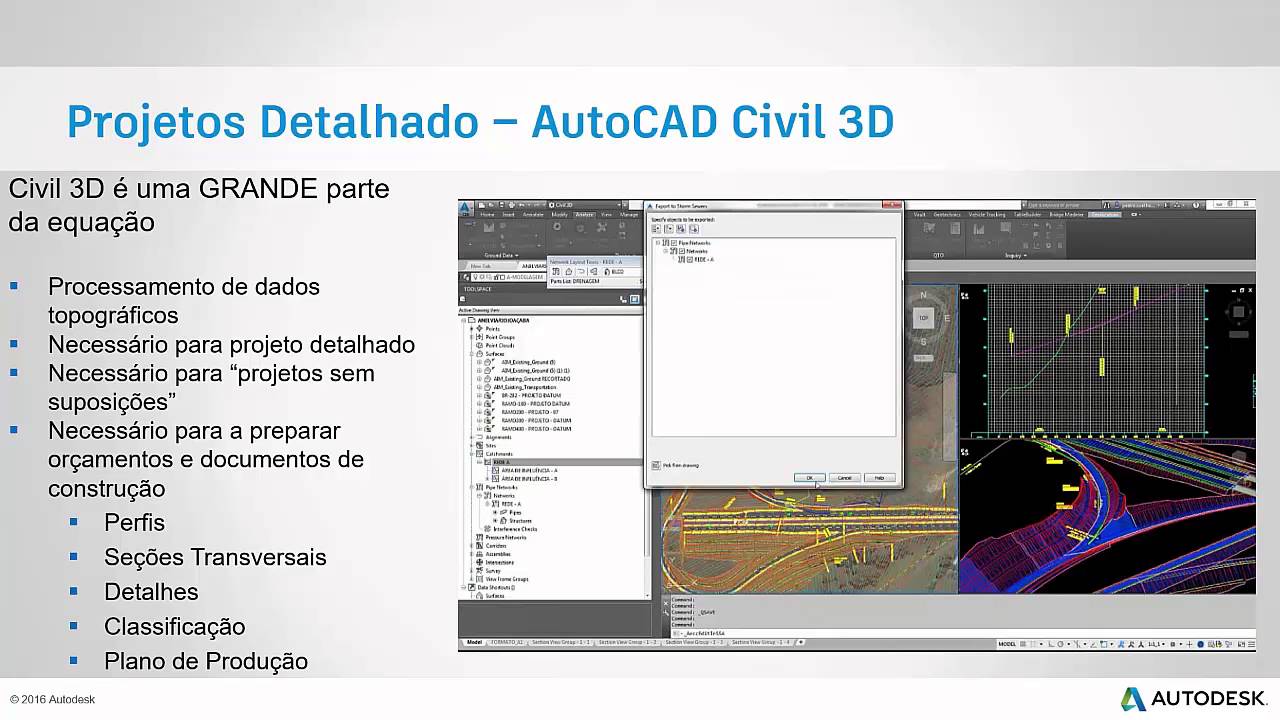The height and width of the screenshot is (720, 1280).
Task: Open the Geotechnics ribbon tab
Action: [x=946, y=214]
